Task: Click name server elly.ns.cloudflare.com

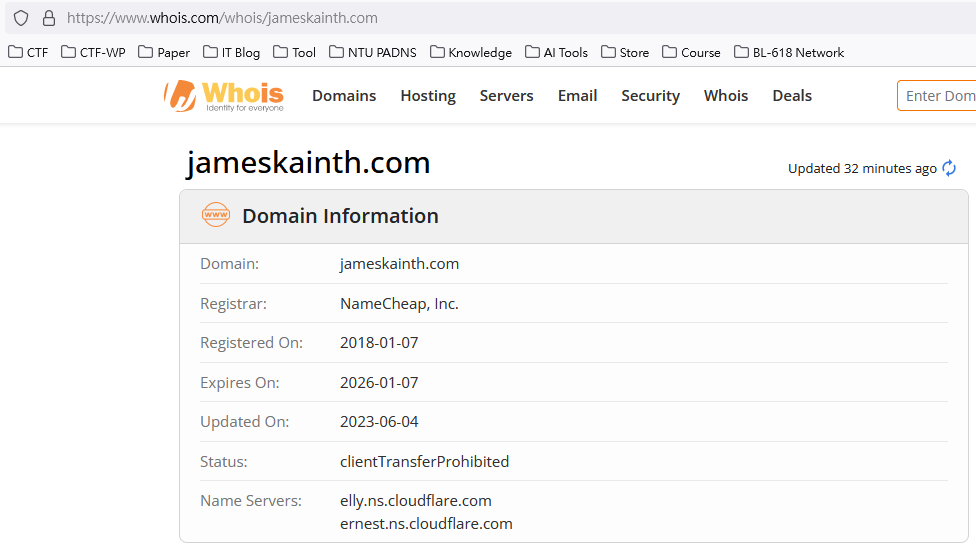Action: tap(416, 501)
